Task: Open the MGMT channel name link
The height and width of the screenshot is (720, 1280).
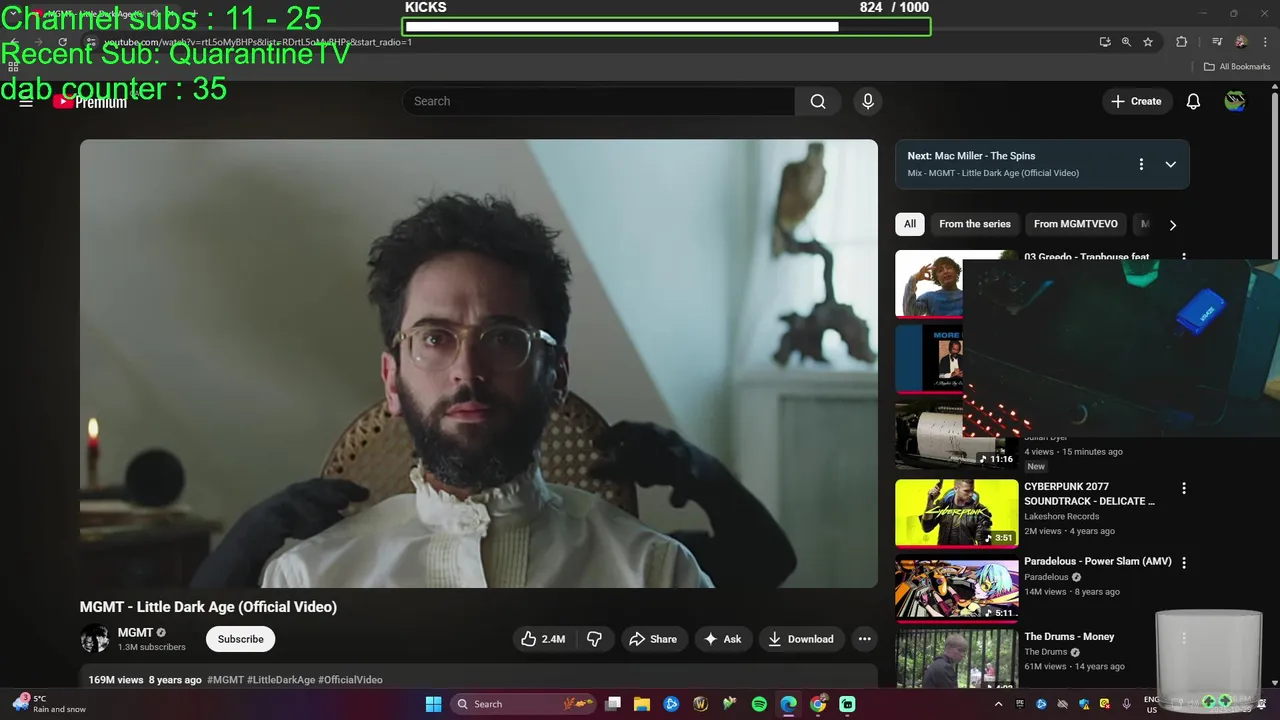Action: [x=136, y=632]
